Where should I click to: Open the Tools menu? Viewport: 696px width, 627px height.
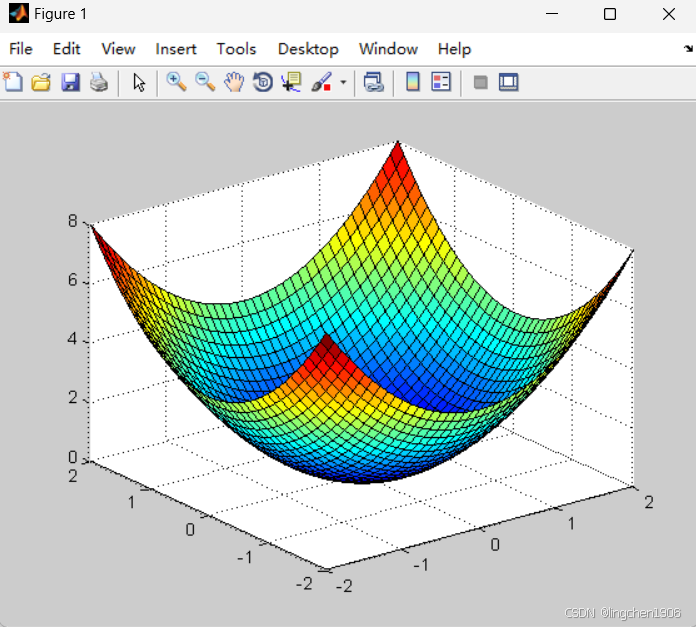[x=236, y=49]
